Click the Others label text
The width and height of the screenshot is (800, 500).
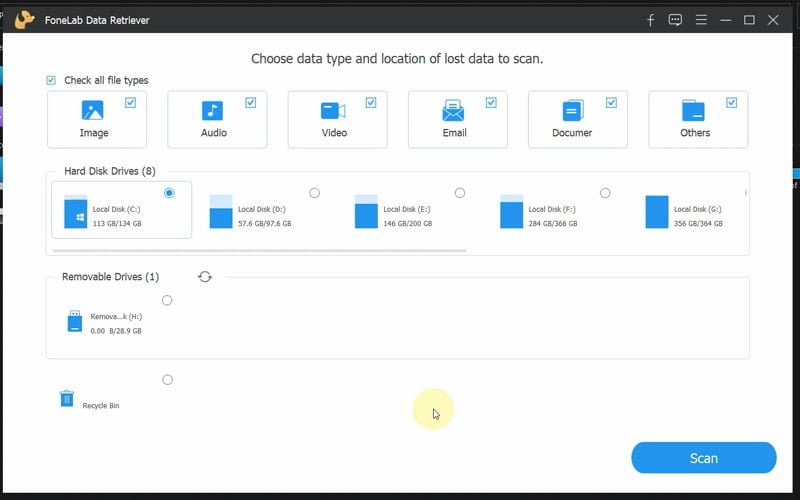[695, 133]
